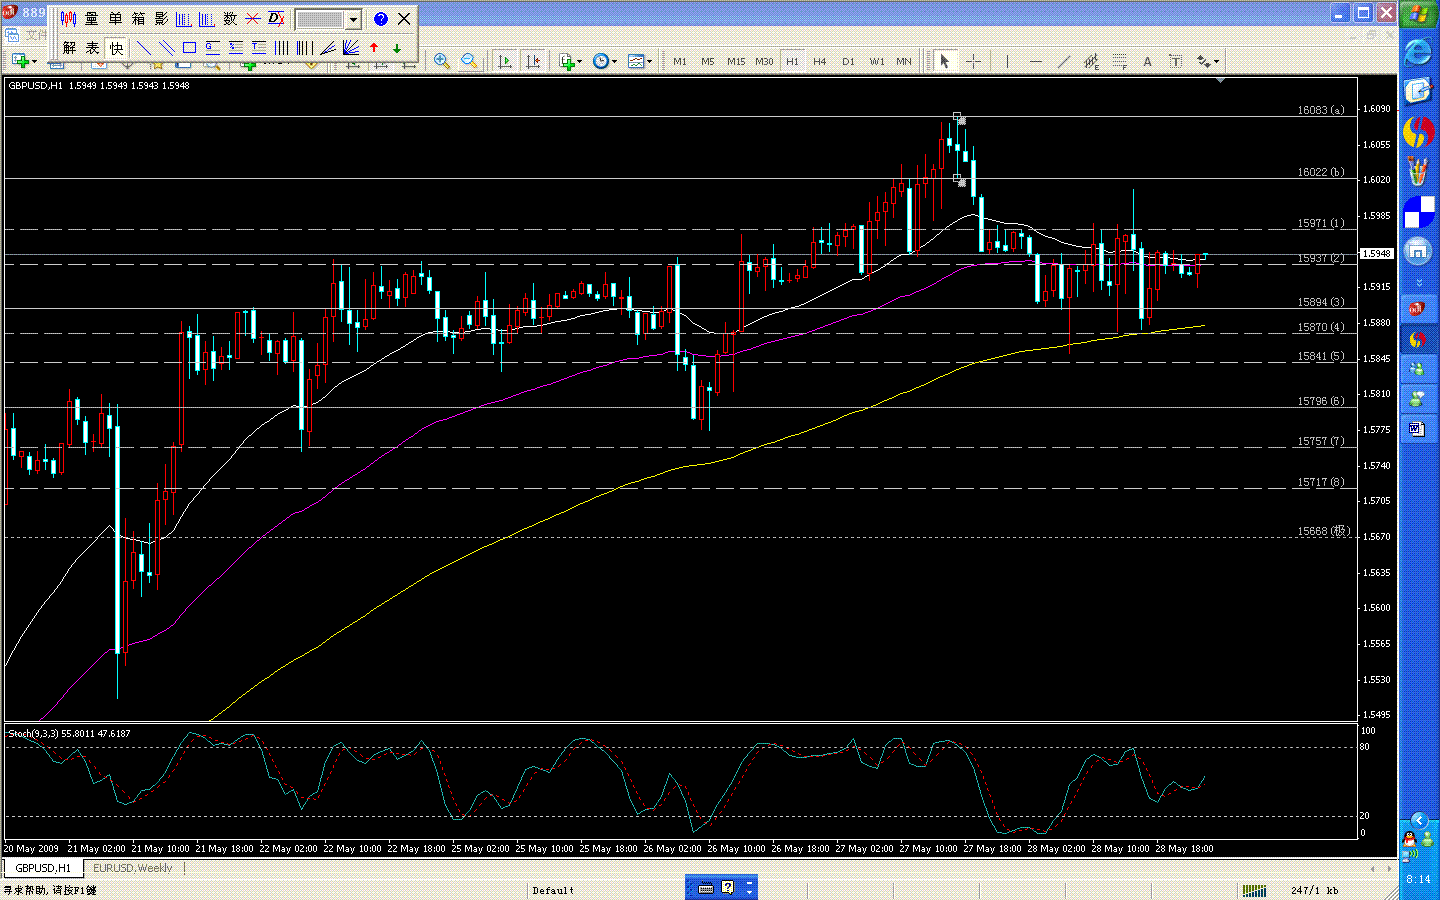Click the 箱 button in floating toolbar

(138, 19)
